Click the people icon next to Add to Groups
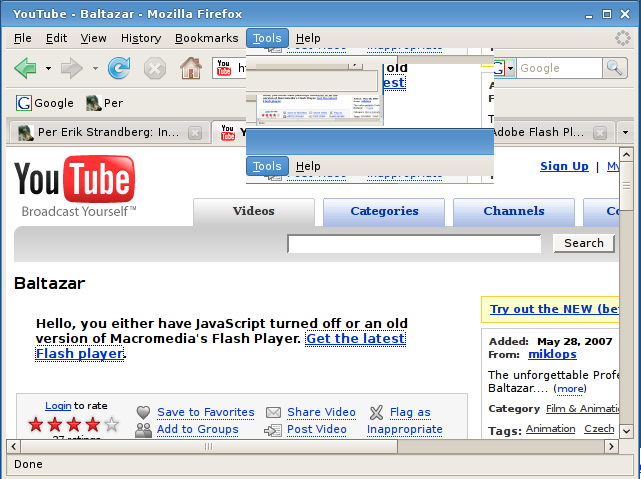Image resolution: width=641 pixels, height=479 pixels. point(143,430)
